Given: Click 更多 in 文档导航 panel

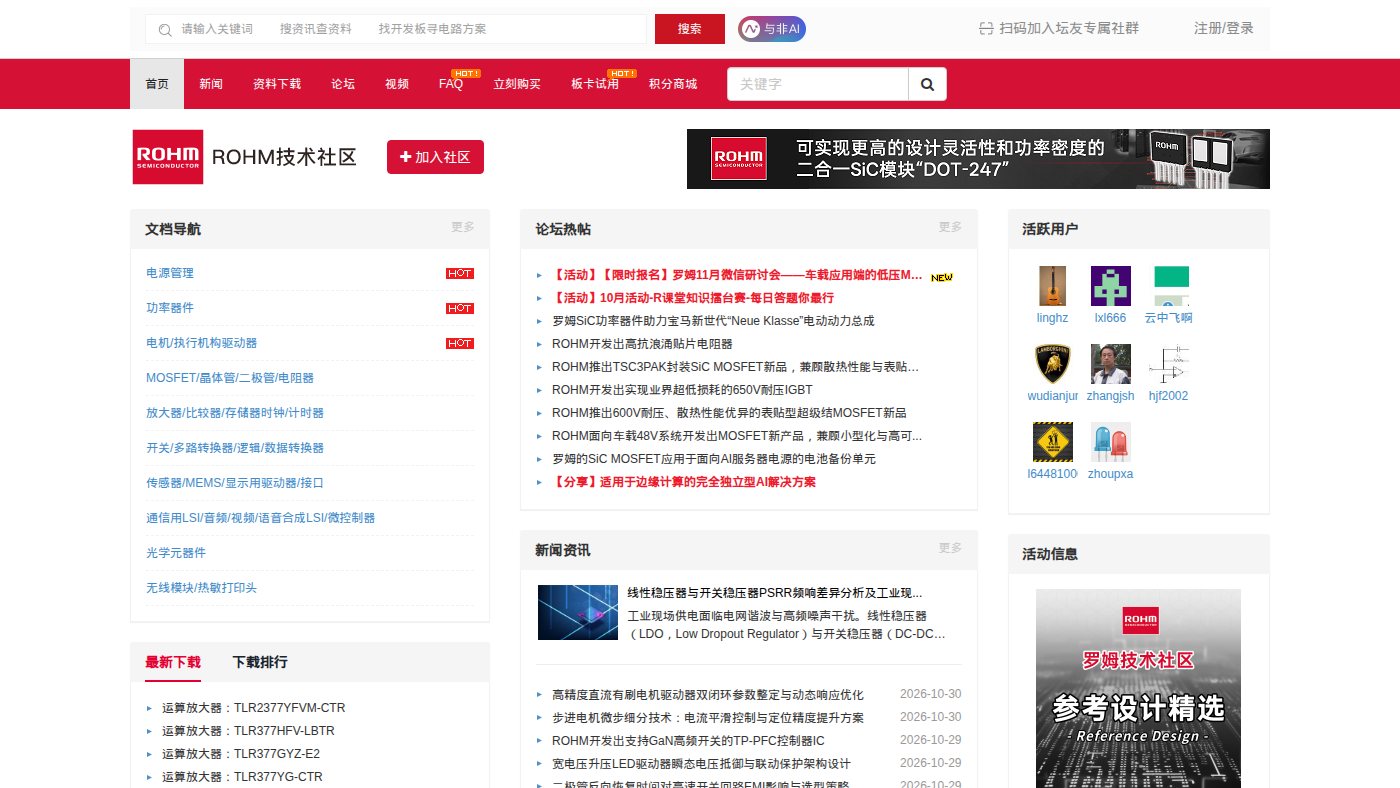Looking at the screenshot, I should [463, 227].
